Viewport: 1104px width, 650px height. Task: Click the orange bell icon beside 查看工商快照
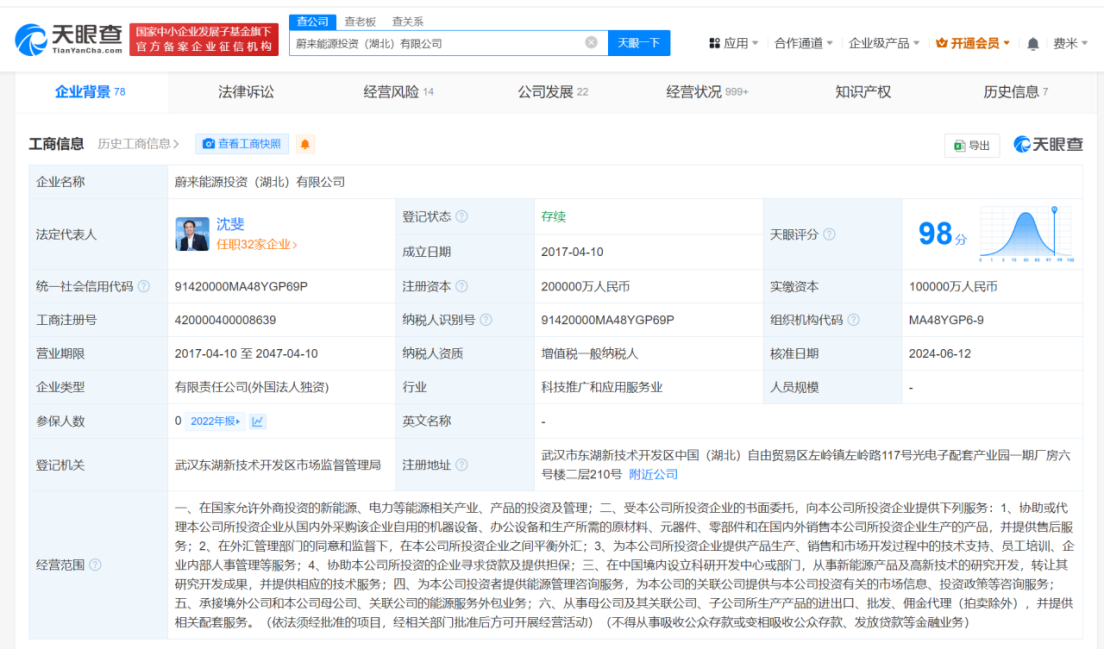coord(303,143)
